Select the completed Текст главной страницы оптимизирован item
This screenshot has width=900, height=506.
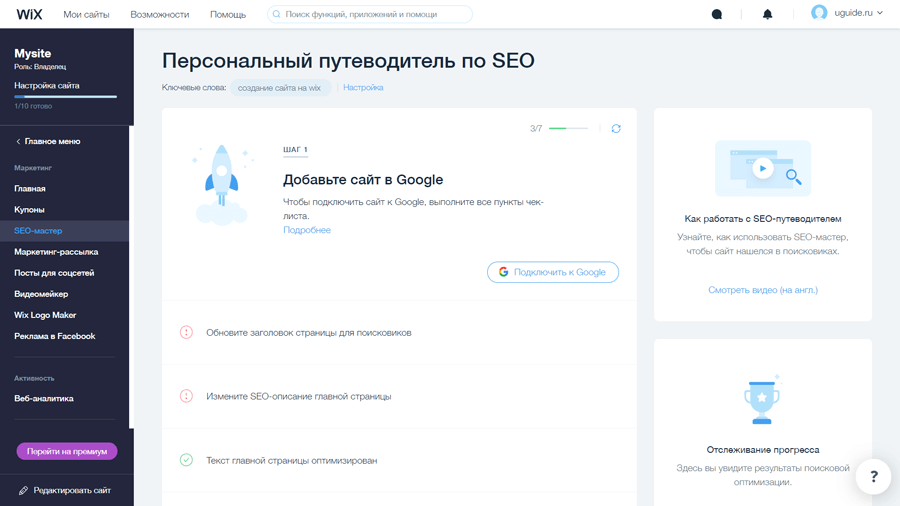[291, 461]
